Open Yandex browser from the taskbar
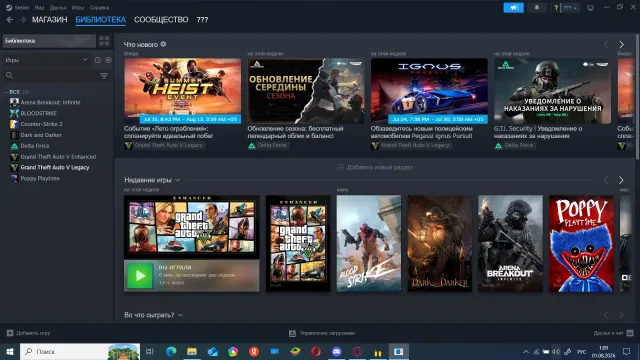This screenshot has height=360, width=640. [x=254, y=351]
